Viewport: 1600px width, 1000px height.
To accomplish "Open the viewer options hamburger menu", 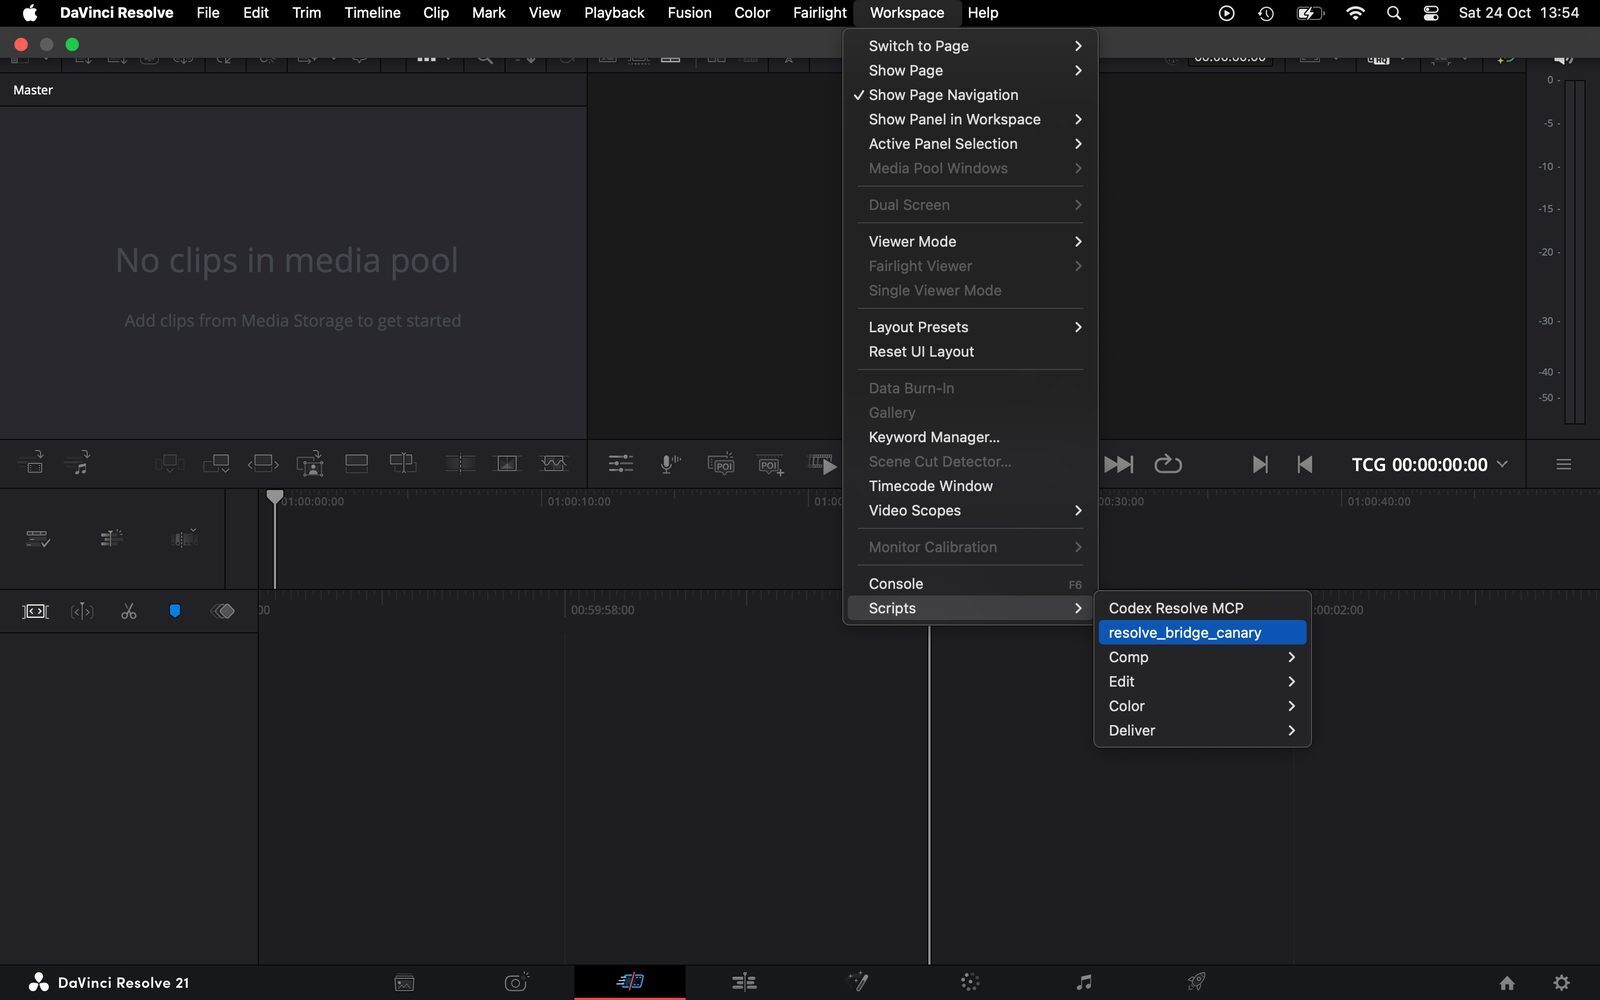I will (1563, 464).
